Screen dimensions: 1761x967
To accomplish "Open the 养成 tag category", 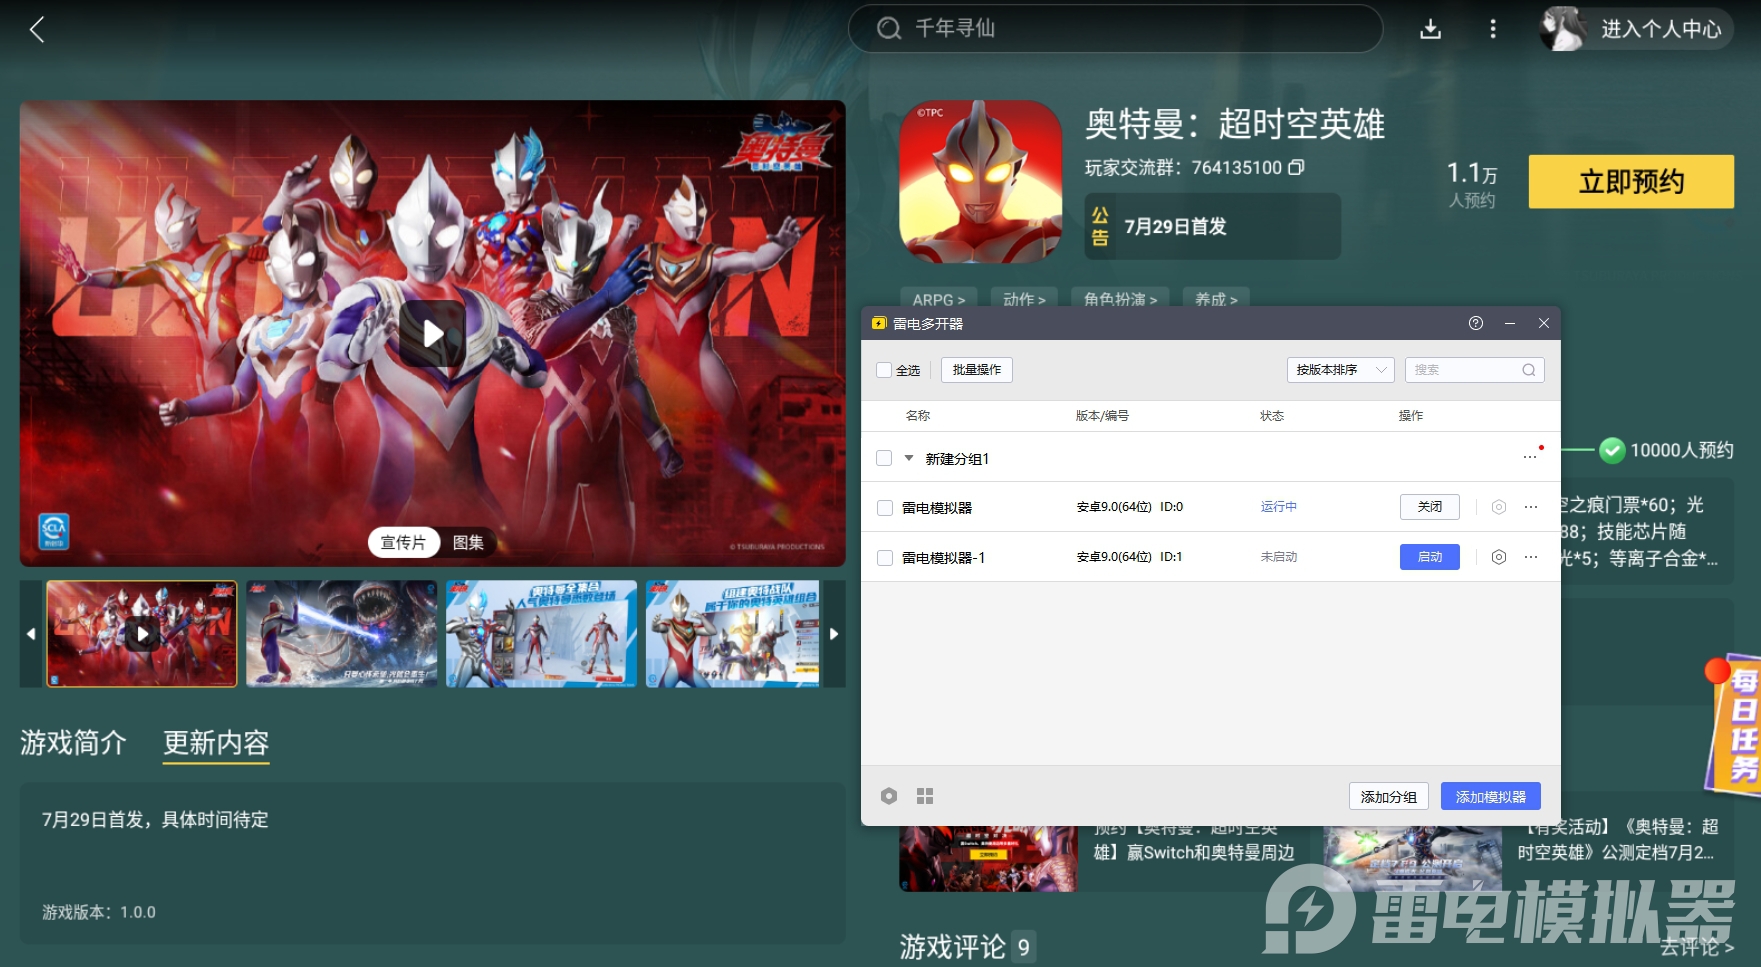I will tap(1216, 299).
